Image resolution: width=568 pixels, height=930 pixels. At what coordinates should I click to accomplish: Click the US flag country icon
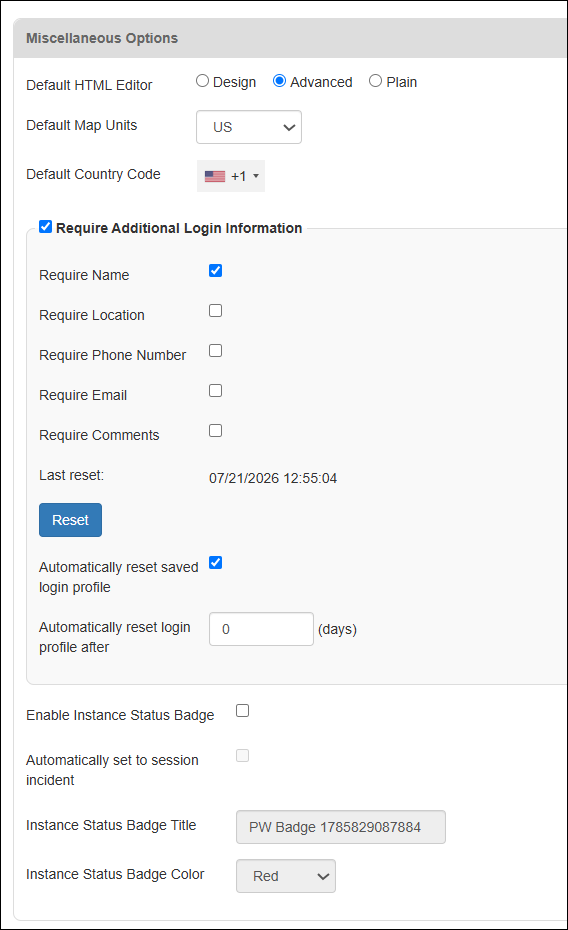pyautogui.click(x=215, y=176)
